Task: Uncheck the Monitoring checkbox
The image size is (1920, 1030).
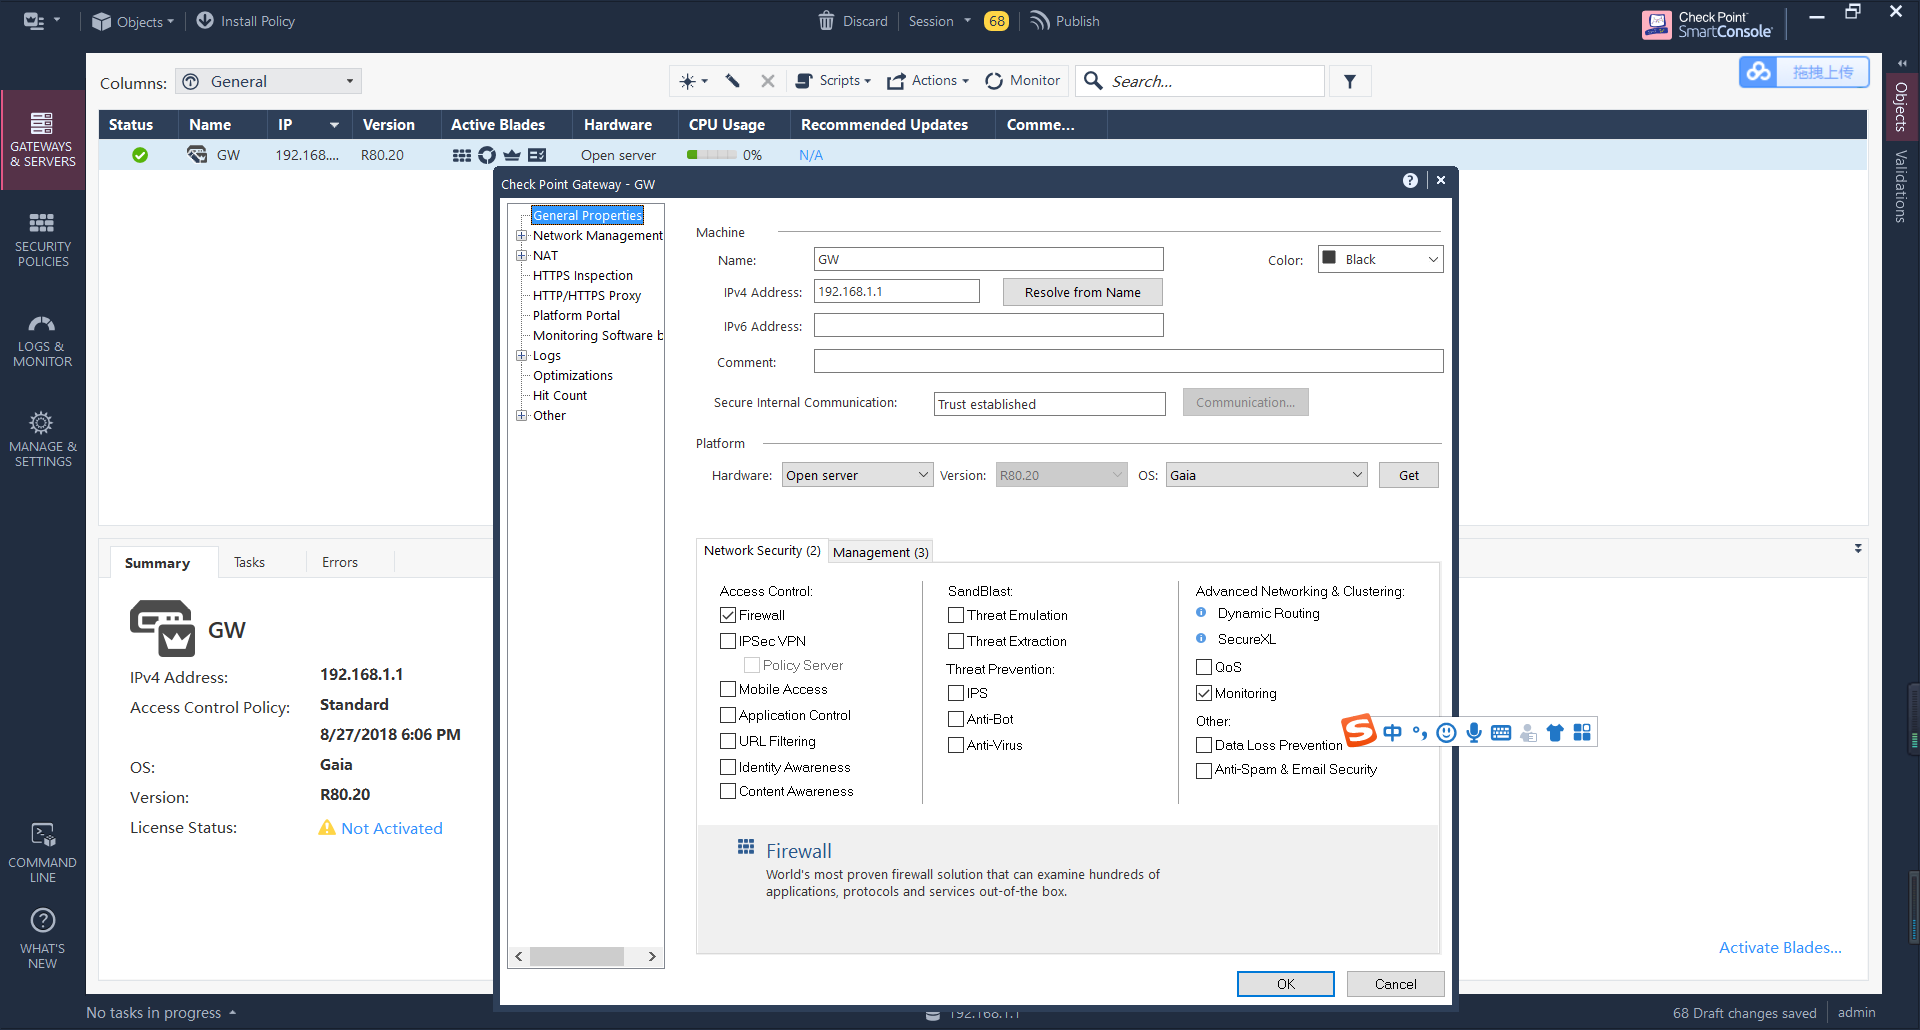Action: [x=1204, y=693]
